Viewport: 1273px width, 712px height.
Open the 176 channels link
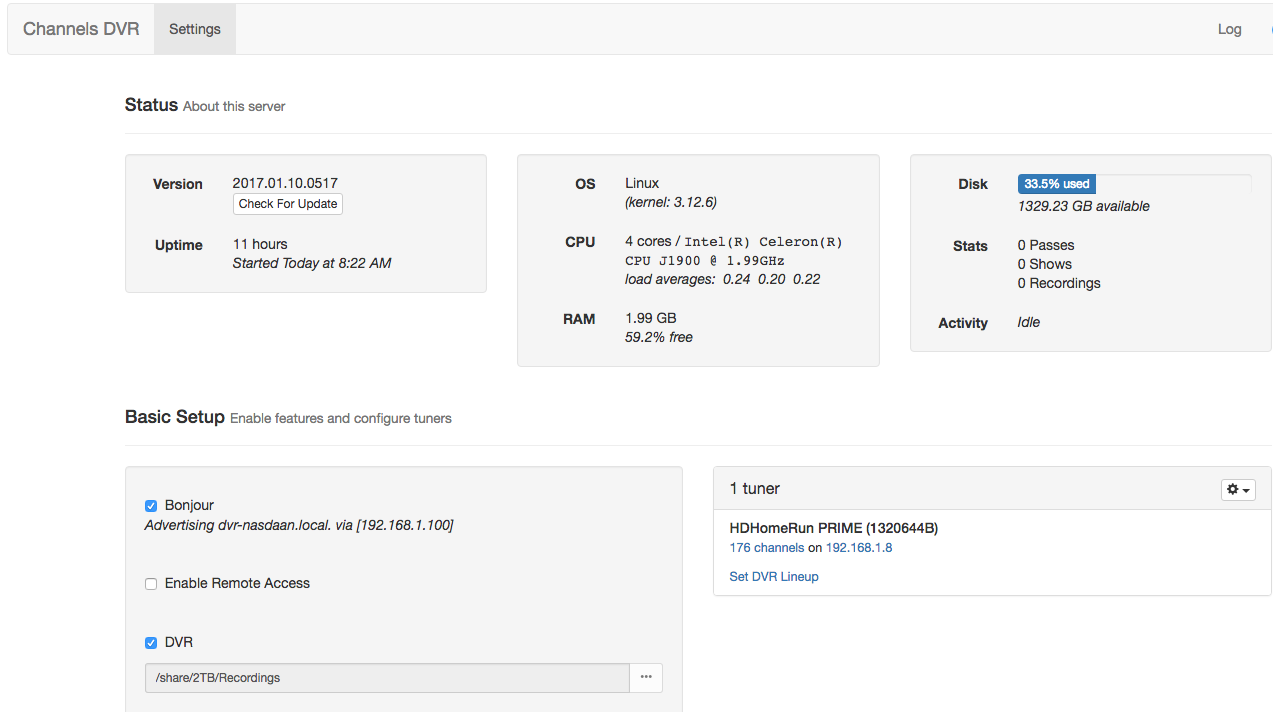click(x=766, y=548)
